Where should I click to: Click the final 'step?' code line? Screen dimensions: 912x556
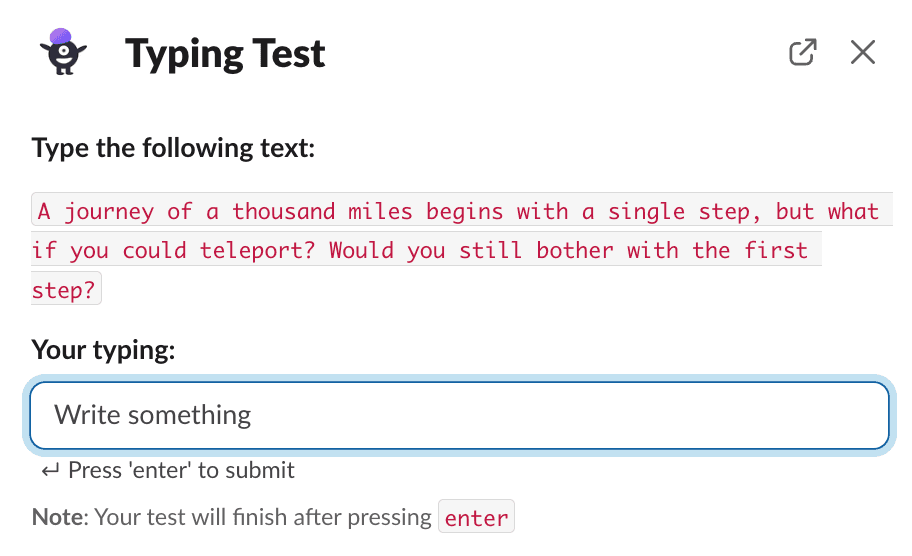pyautogui.click(x=63, y=290)
